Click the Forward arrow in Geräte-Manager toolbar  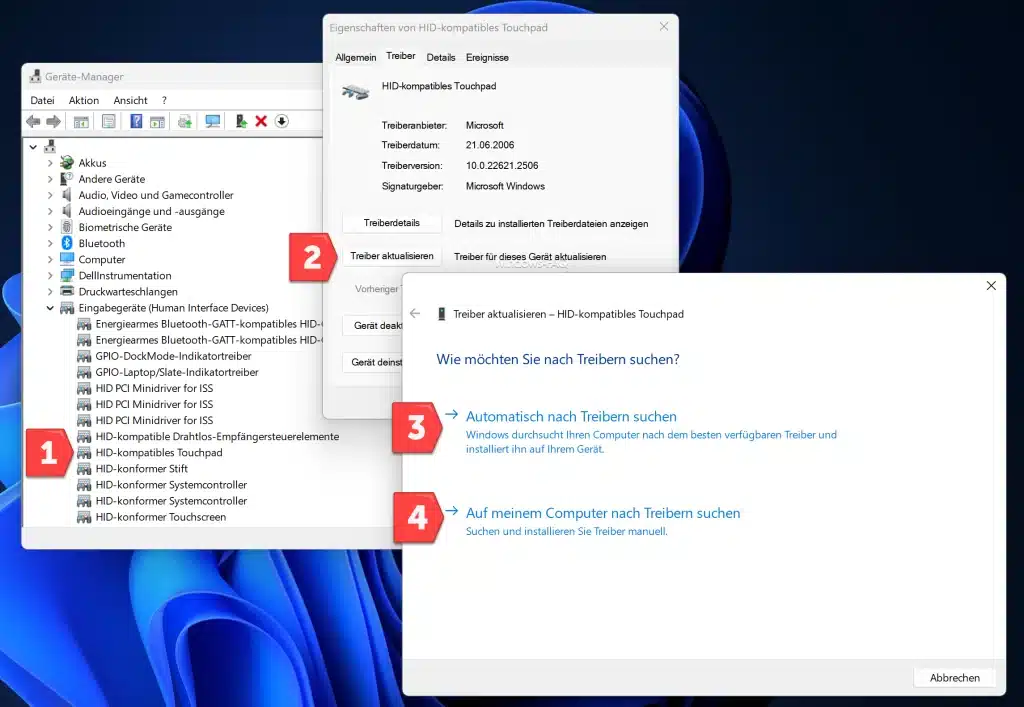point(54,121)
